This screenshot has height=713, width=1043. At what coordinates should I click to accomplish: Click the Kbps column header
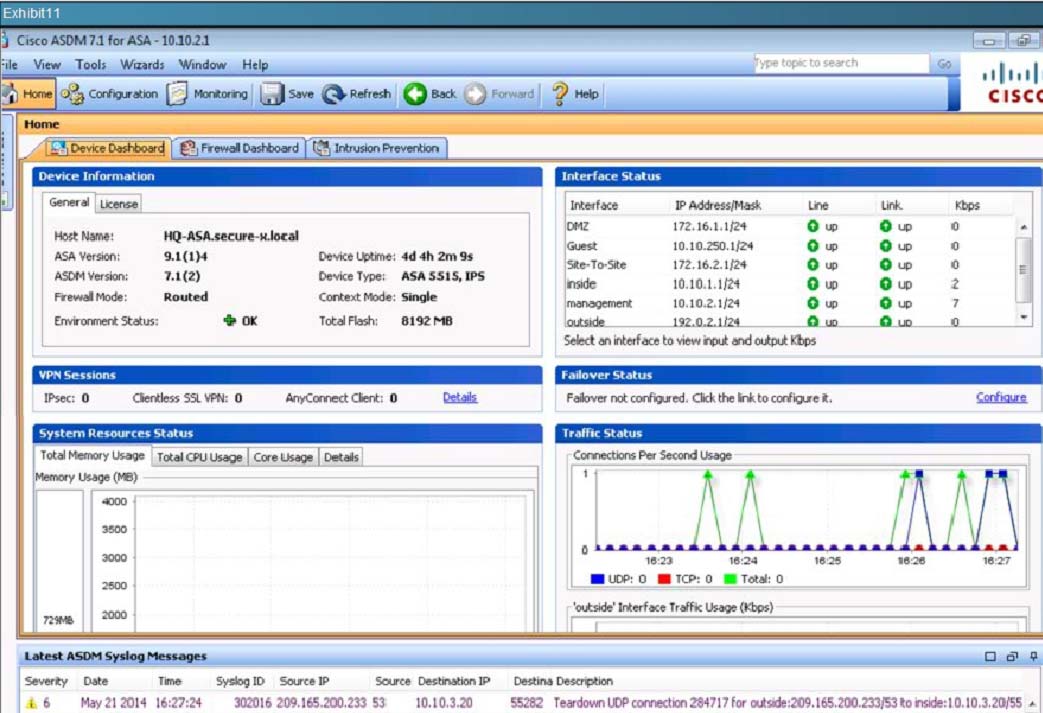(967, 206)
